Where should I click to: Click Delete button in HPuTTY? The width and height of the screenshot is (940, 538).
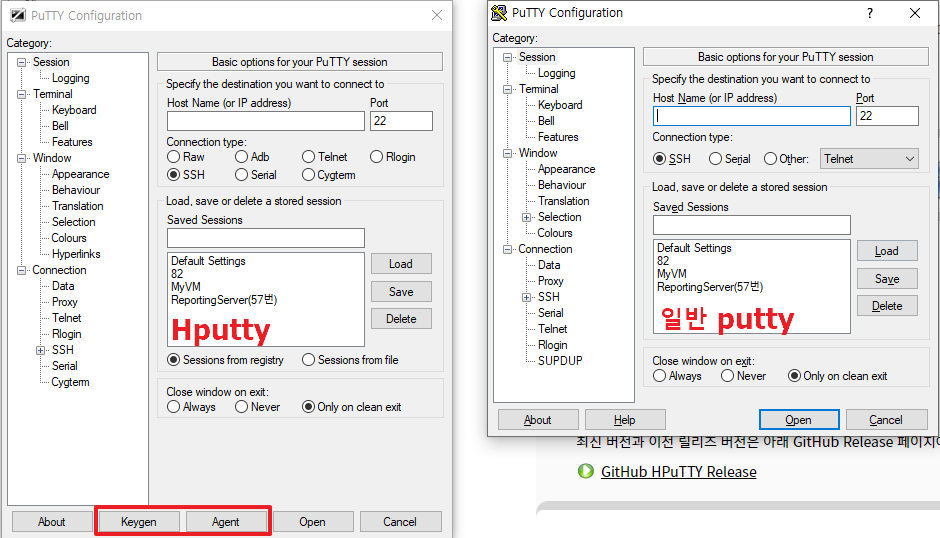401,319
